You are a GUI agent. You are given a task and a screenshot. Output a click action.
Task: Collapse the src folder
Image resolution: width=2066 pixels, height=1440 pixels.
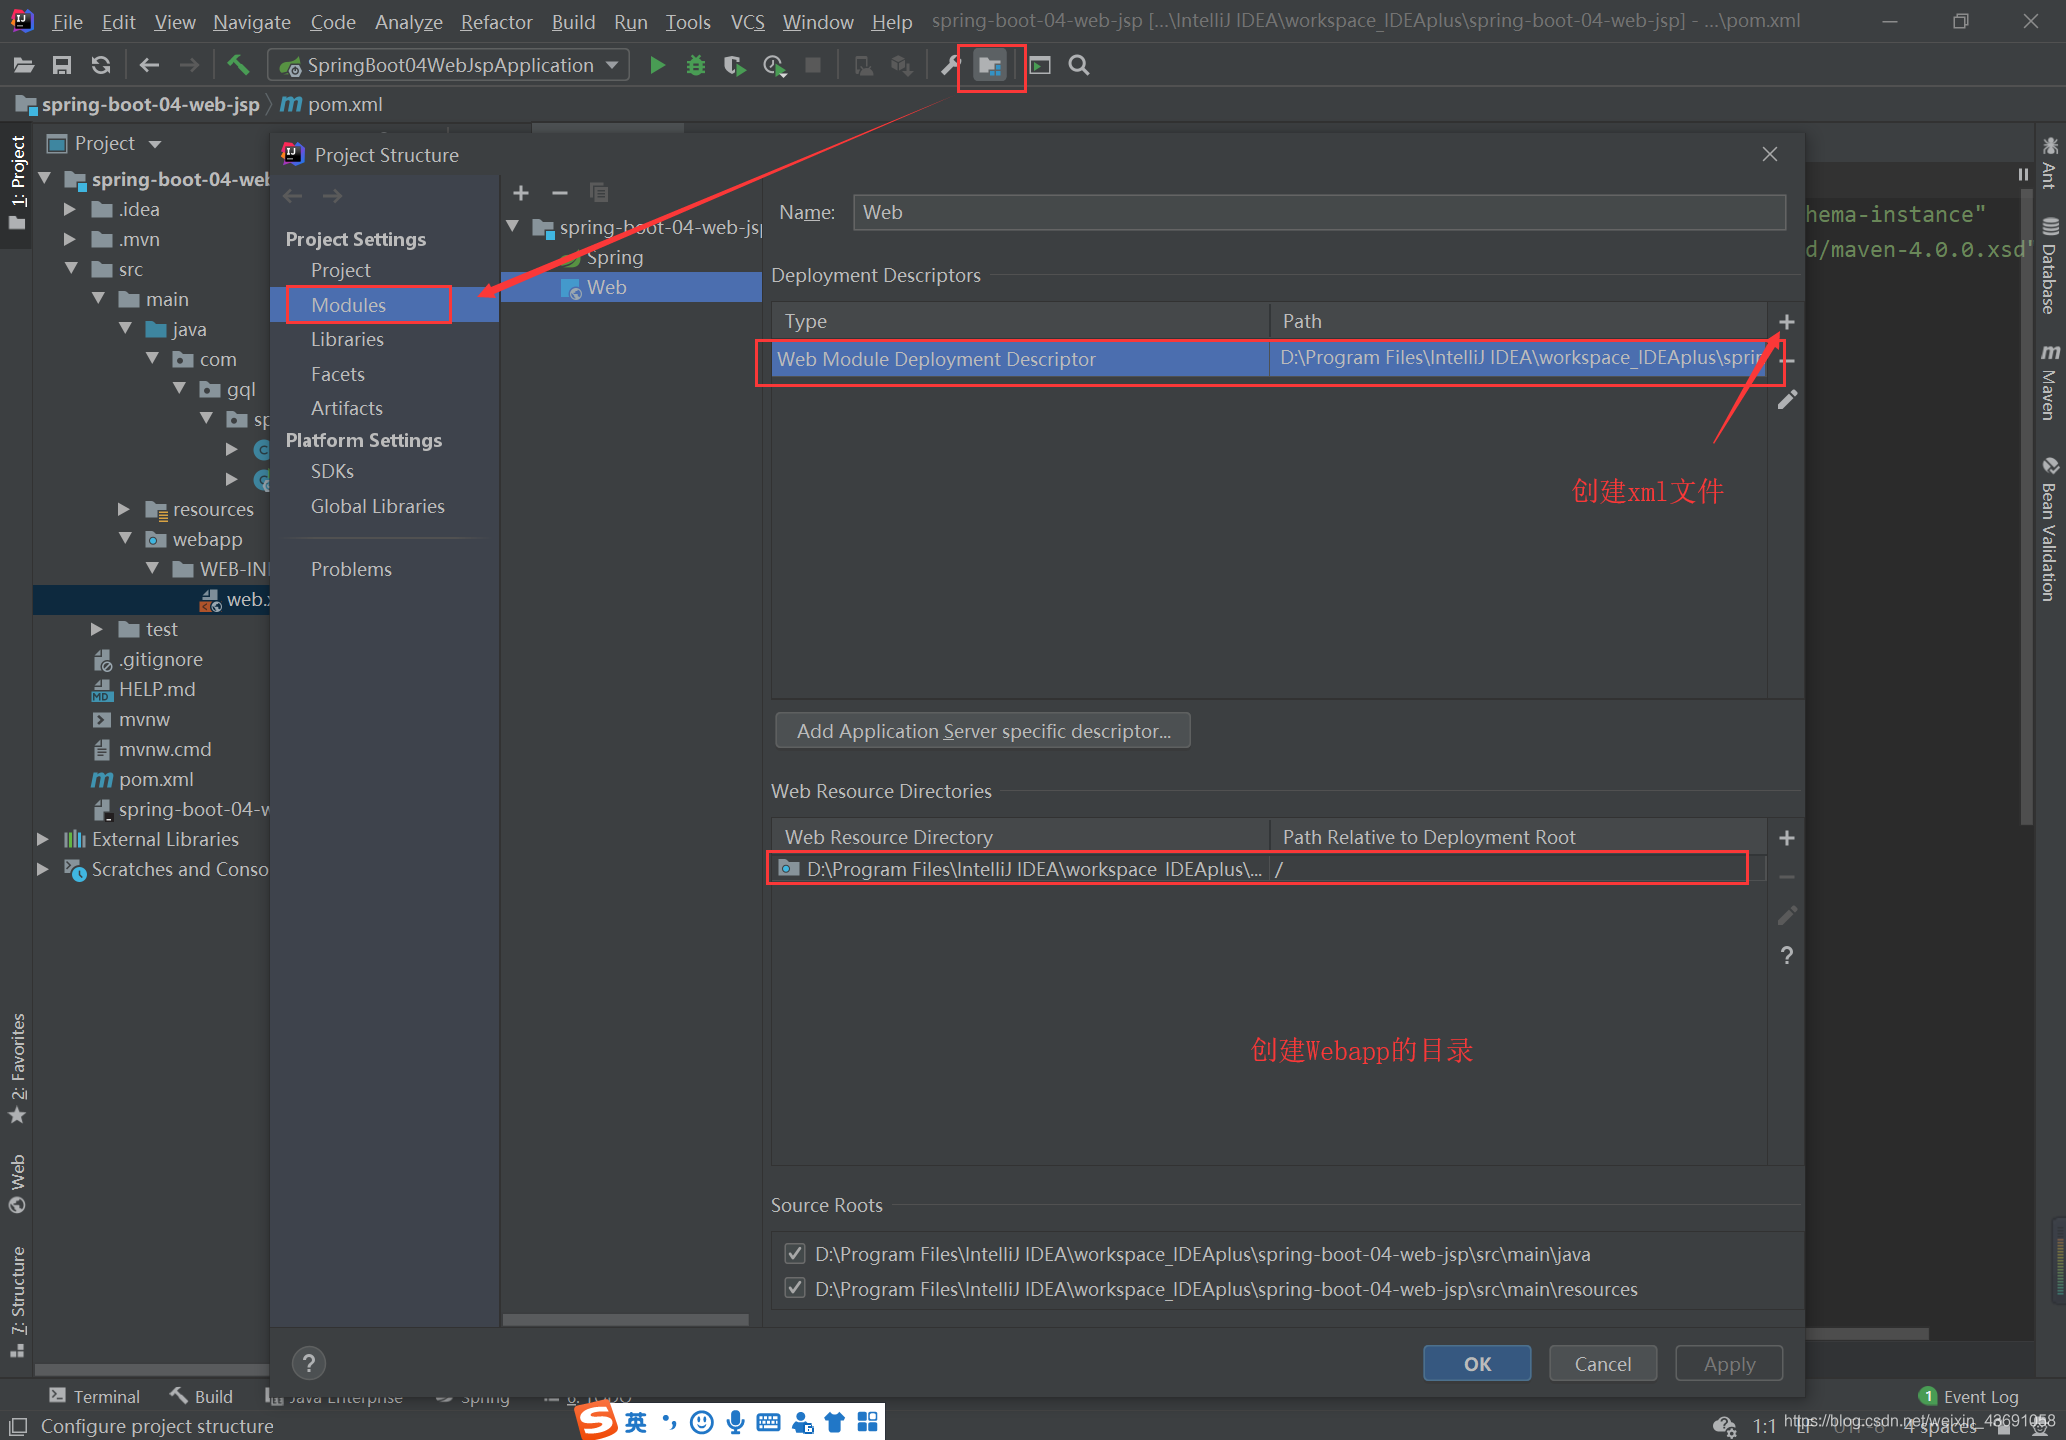click(70, 269)
